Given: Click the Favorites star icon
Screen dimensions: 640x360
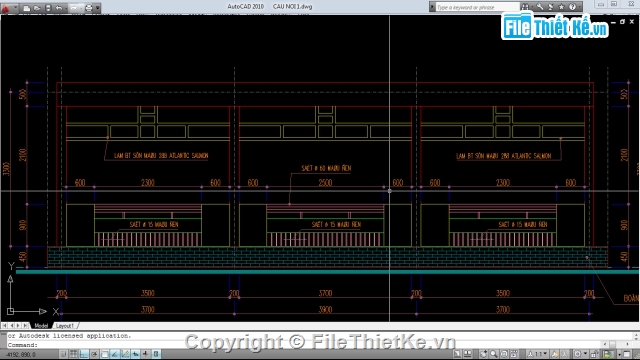Looking at the screenshot, I should [x=562, y=7].
